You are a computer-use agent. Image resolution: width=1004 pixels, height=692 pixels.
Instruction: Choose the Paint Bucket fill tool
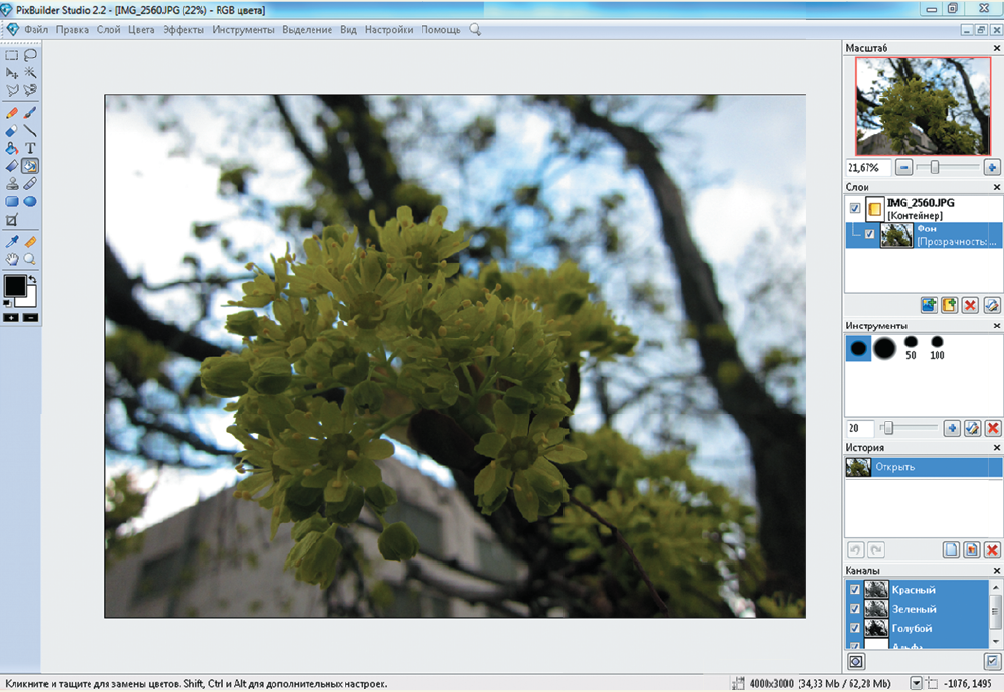[12, 148]
